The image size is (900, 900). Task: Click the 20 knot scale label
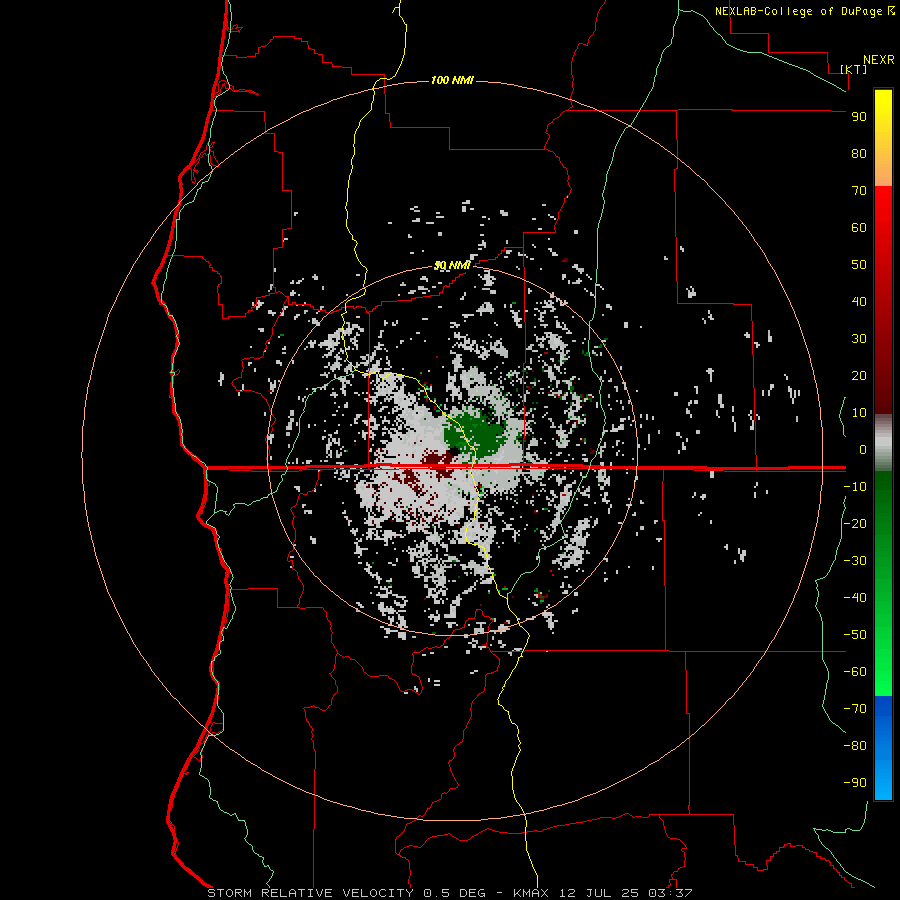(x=859, y=376)
